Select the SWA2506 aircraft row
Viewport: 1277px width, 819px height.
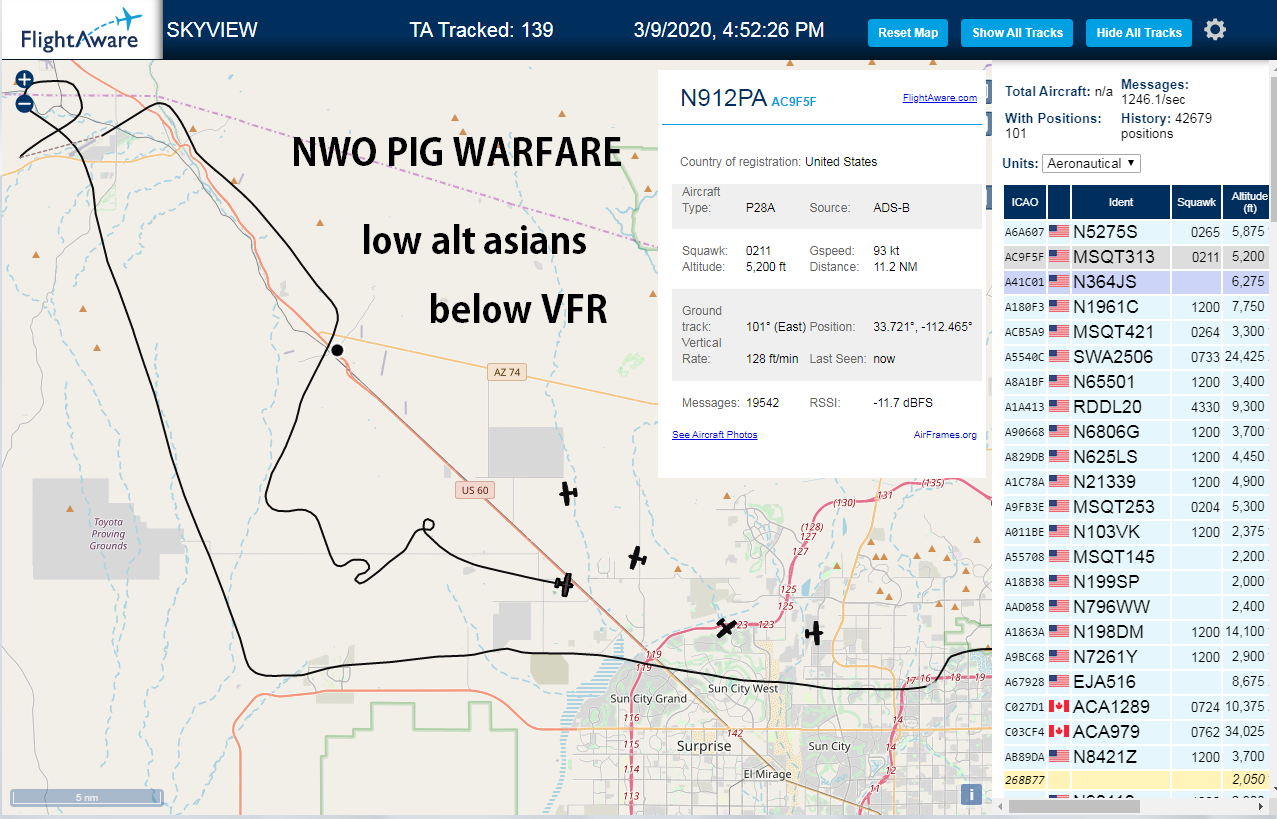click(1137, 356)
